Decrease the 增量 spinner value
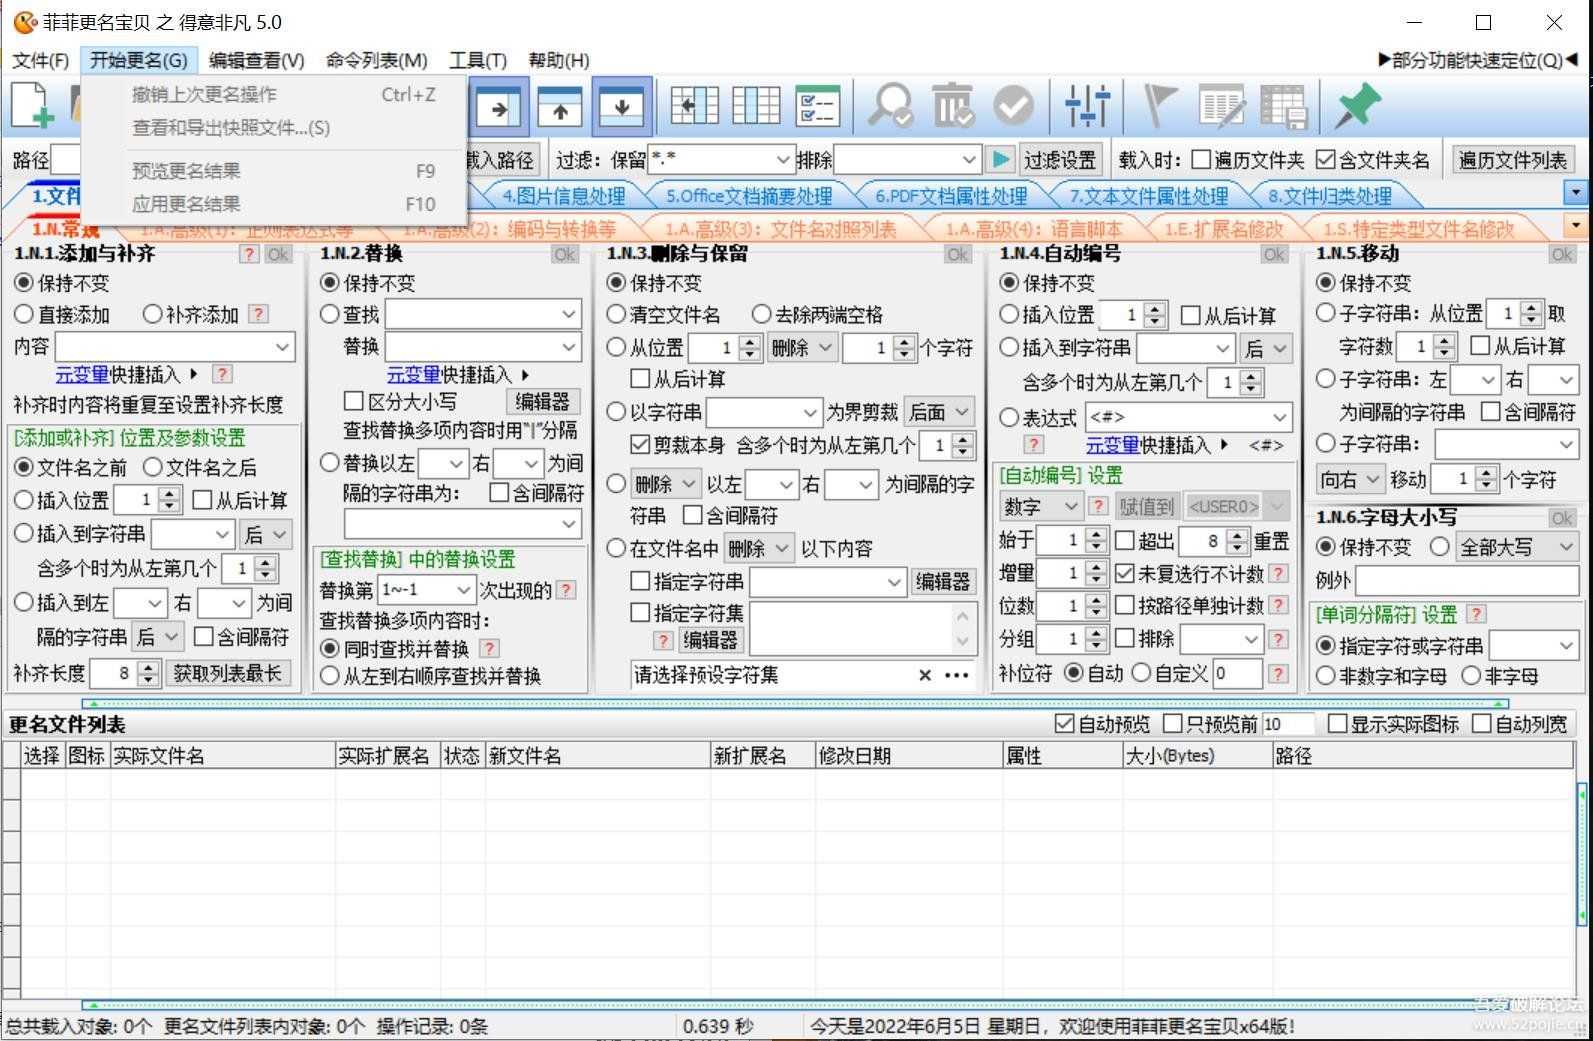The height and width of the screenshot is (1041, 1593). 1096,579
